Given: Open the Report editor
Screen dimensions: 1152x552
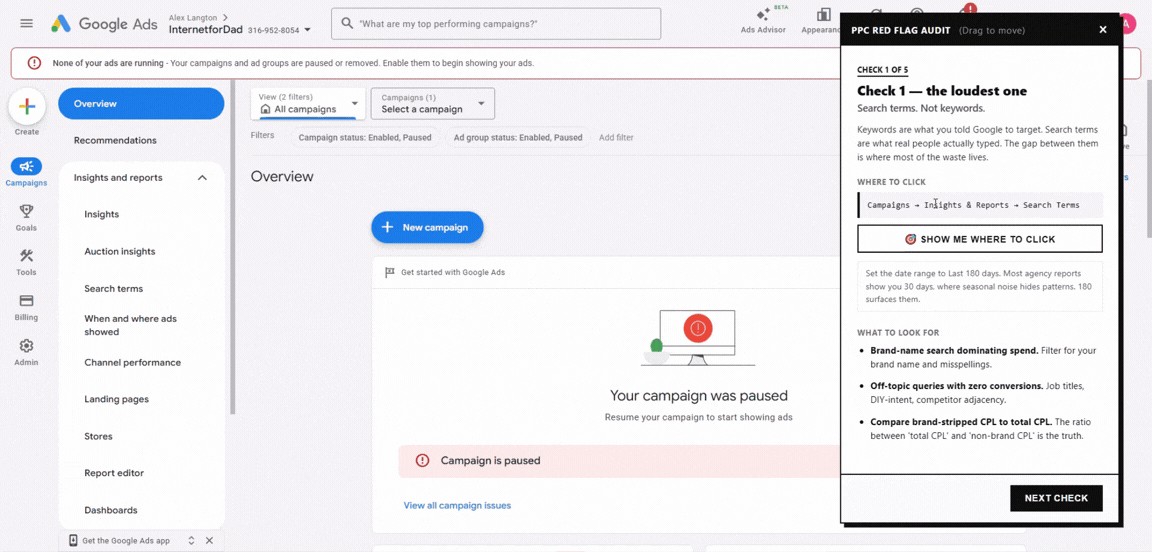Looking at the screenshot, I should pos(114,473).
